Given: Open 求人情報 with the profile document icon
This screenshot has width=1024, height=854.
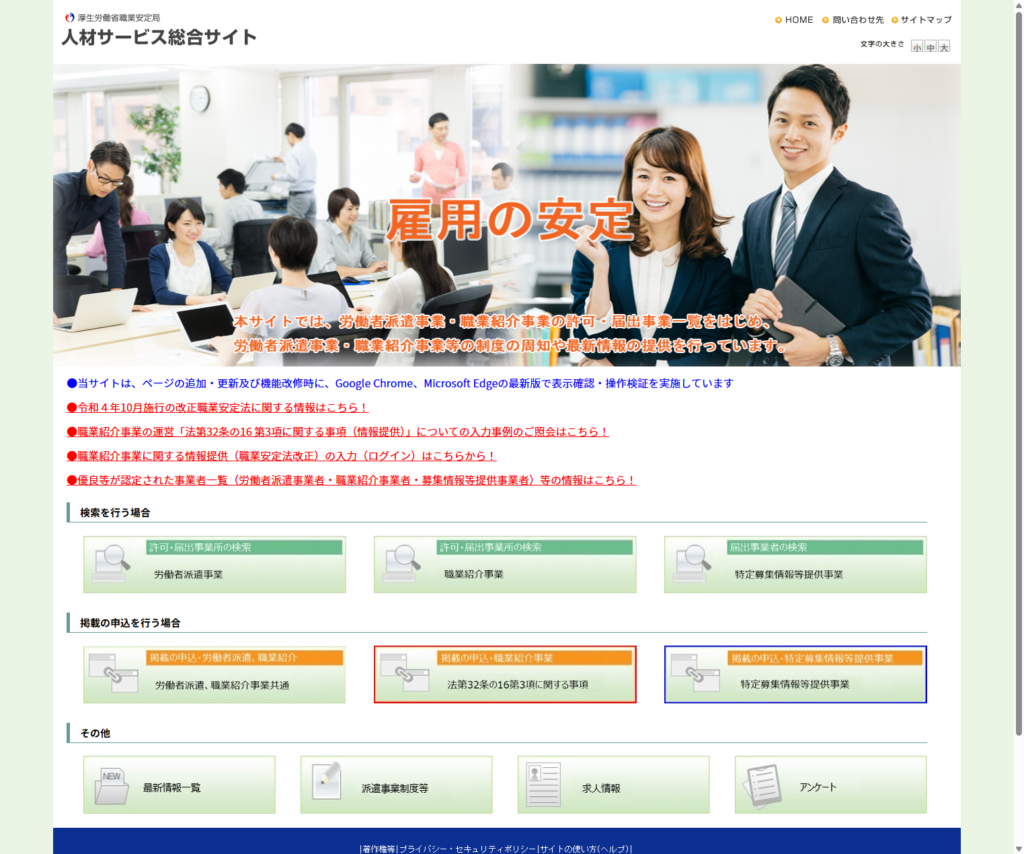Looking at the screenshot, I should tap(613, 785).
